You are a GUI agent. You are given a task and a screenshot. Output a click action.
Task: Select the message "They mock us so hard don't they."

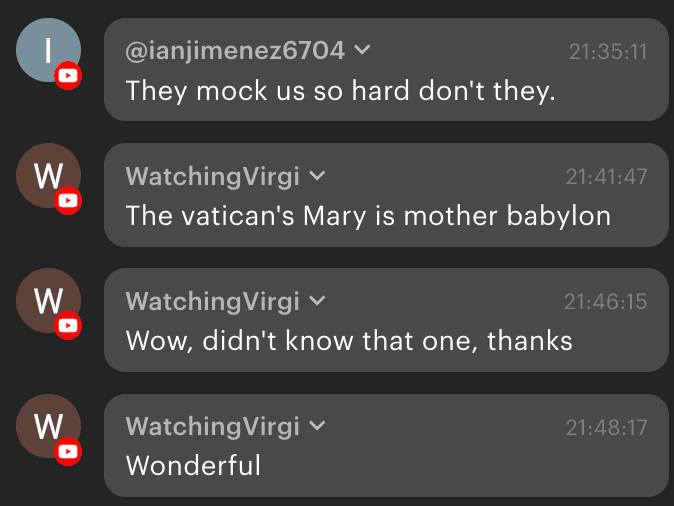[340, 91]
